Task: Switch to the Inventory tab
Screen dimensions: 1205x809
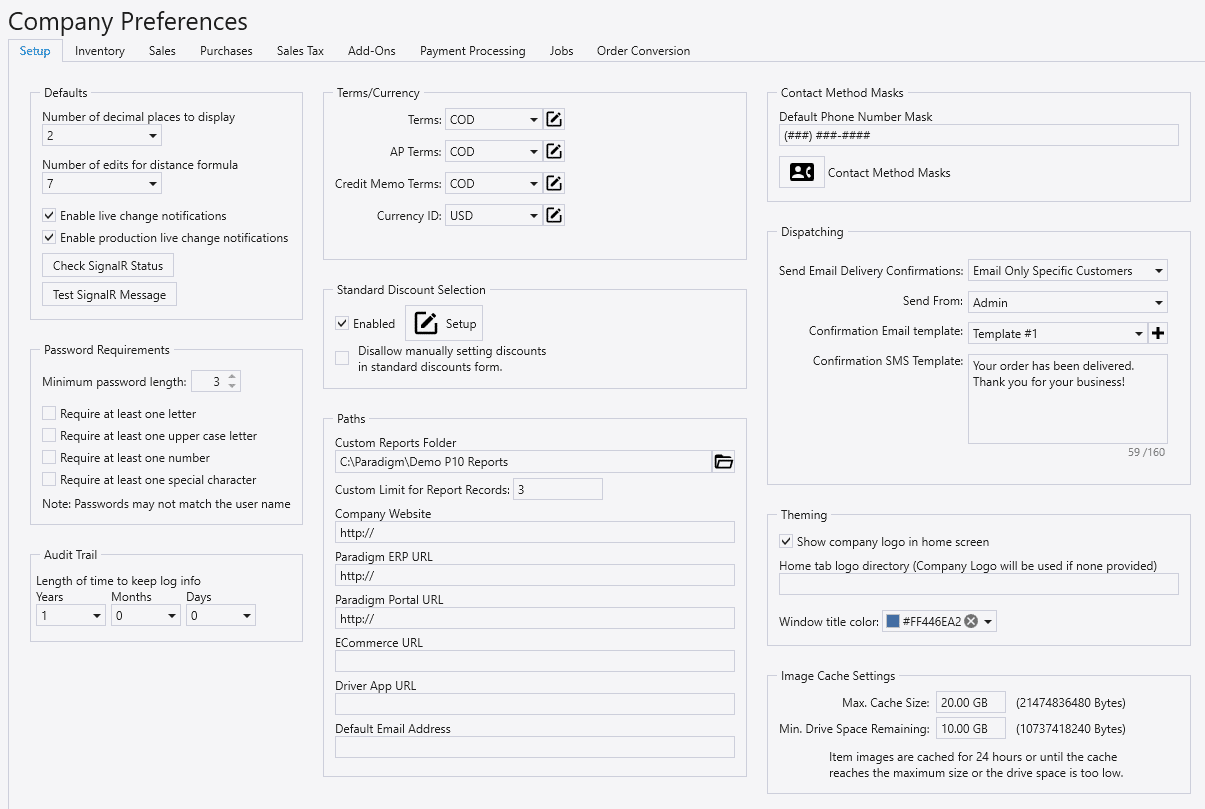Action: [x=100, y=51]
